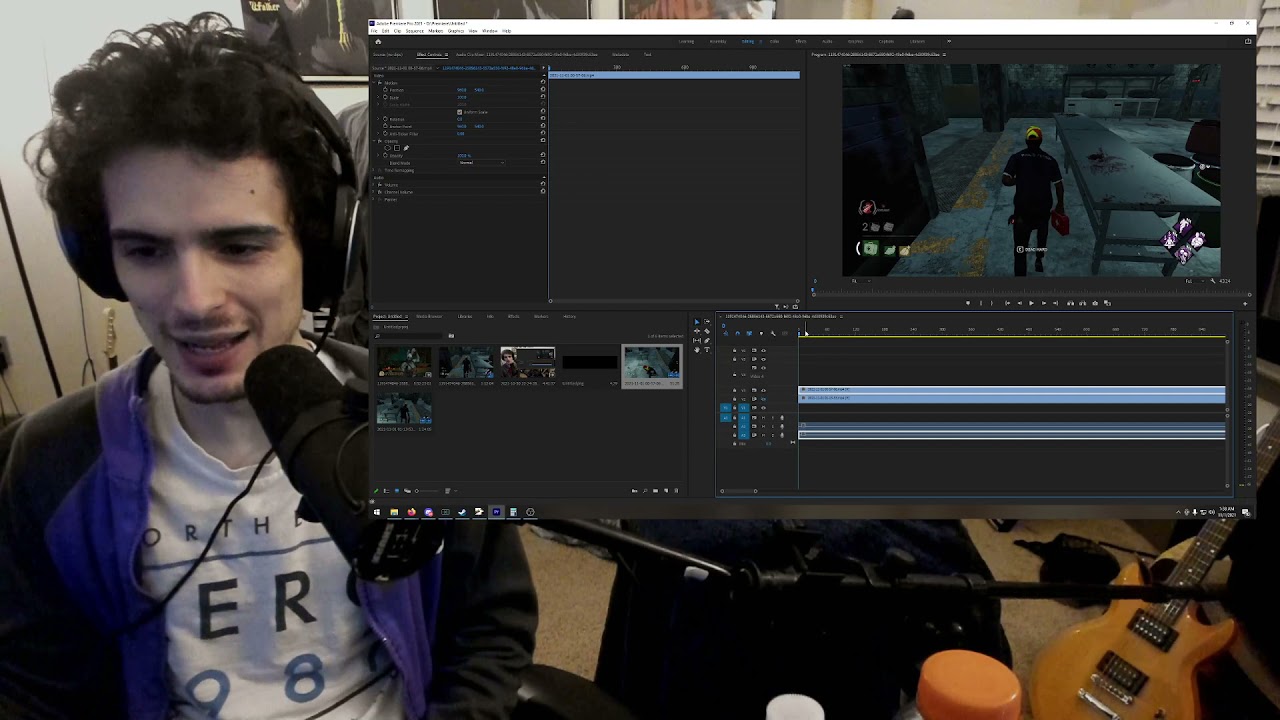
Task: Switch to Audio Clip Mixer tab
Action: [x=526, y=54]
